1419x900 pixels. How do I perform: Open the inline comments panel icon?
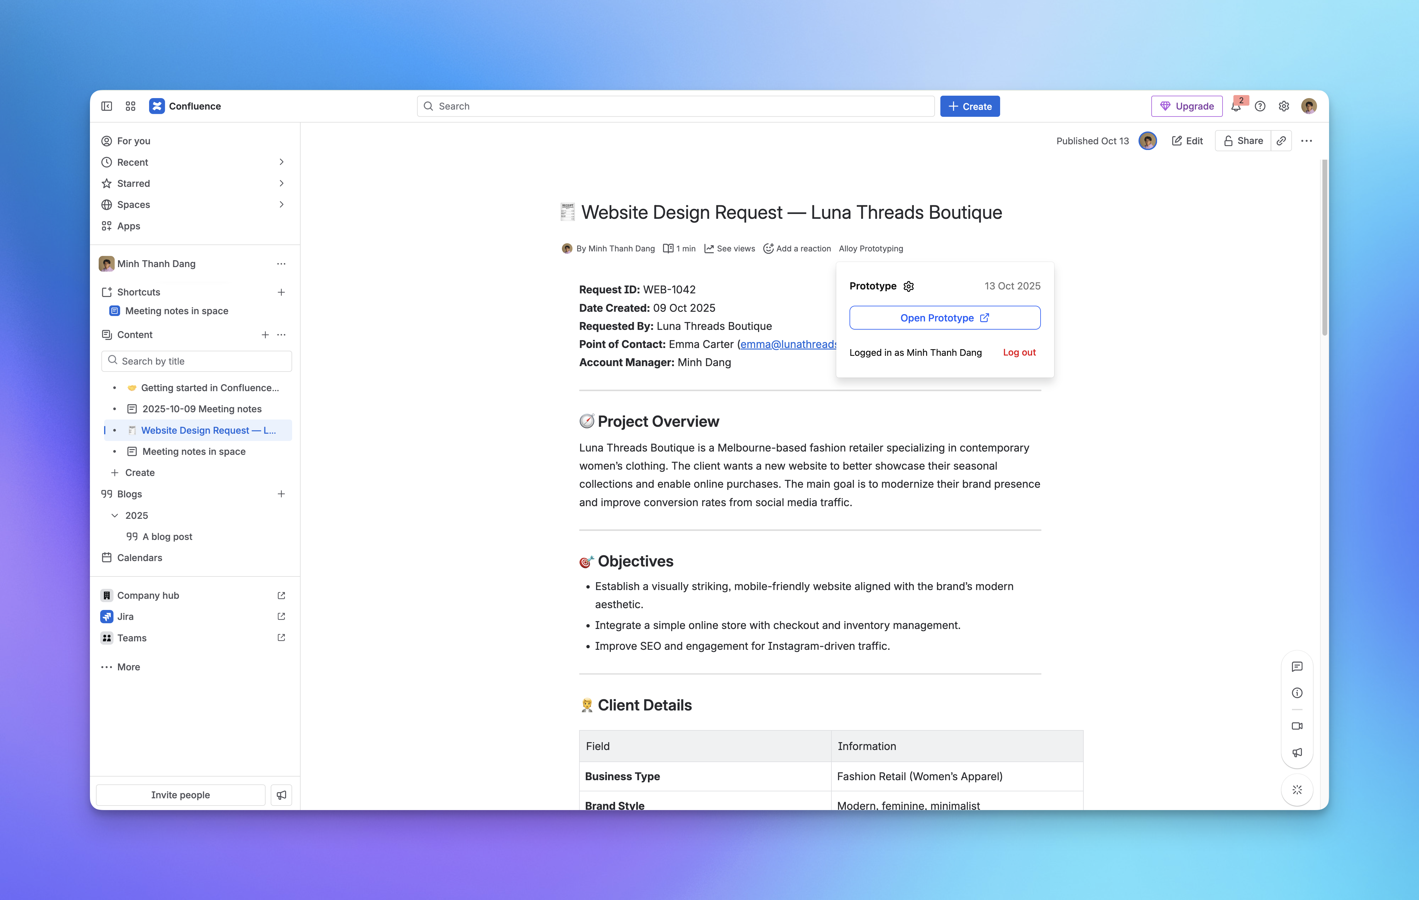point(1297,666)
